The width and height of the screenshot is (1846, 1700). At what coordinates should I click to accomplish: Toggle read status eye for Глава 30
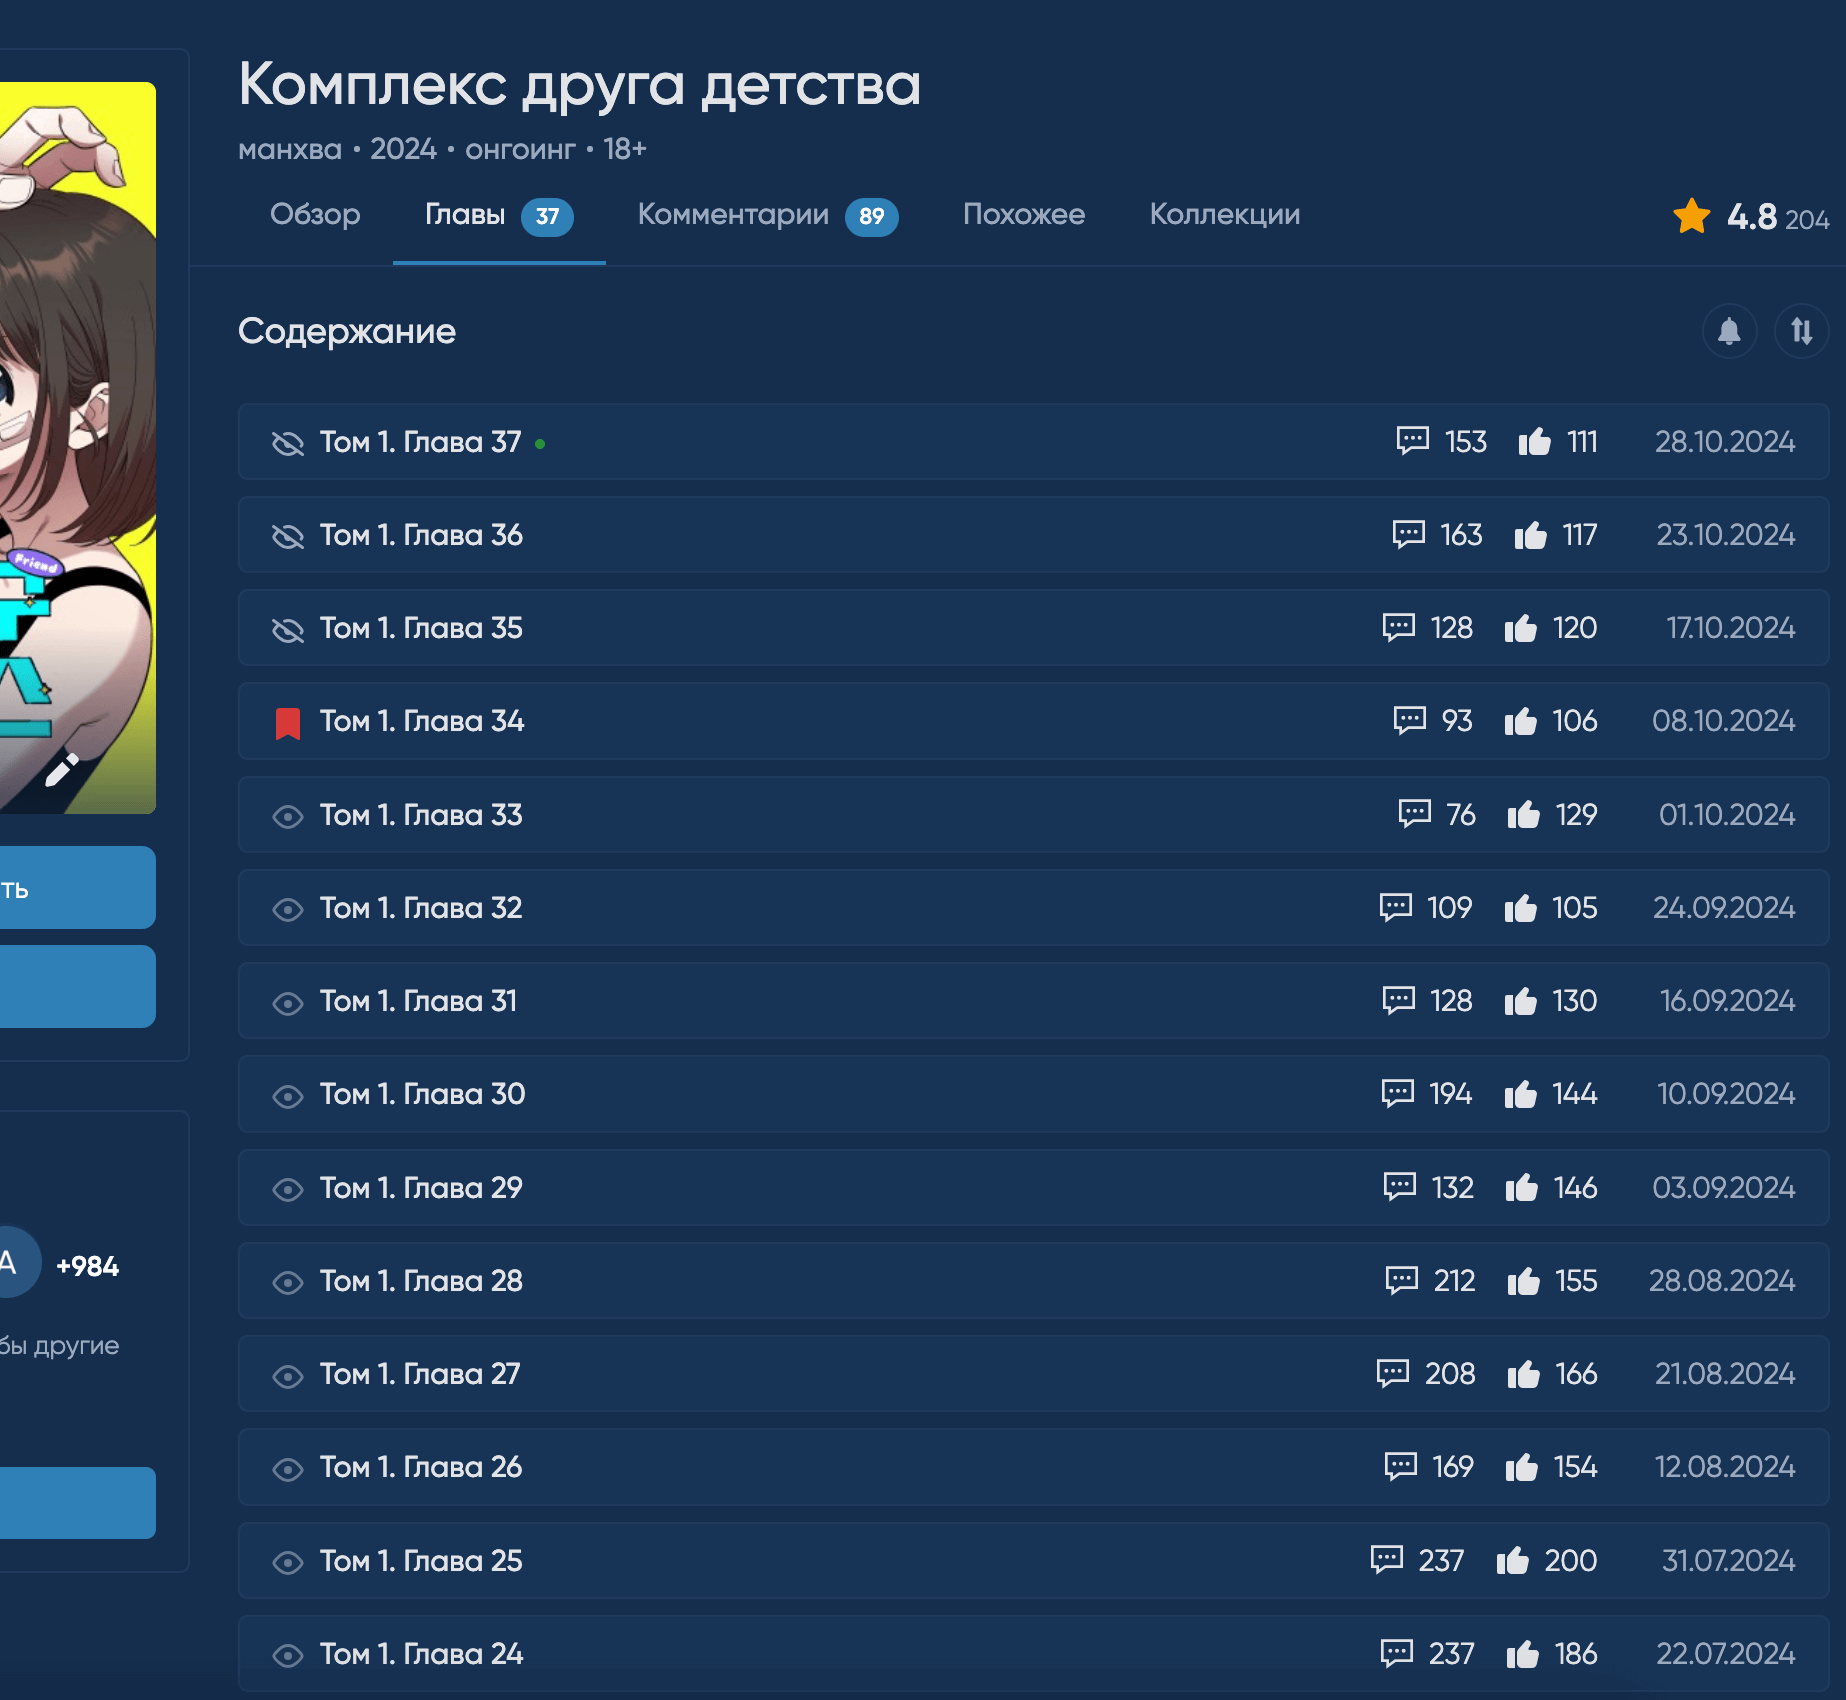click(x=288, y=1096)
